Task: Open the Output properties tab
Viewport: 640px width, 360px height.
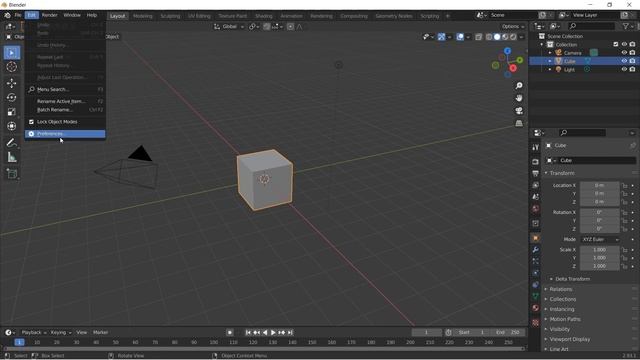Action: point(536,173)
